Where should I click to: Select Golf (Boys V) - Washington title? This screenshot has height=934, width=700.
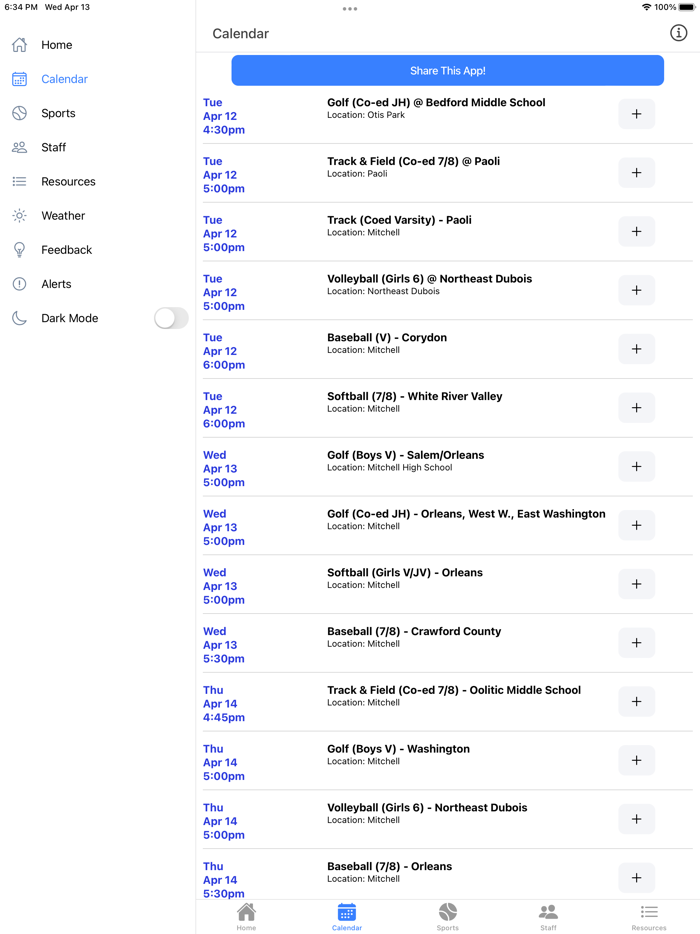tap(399, 749)
